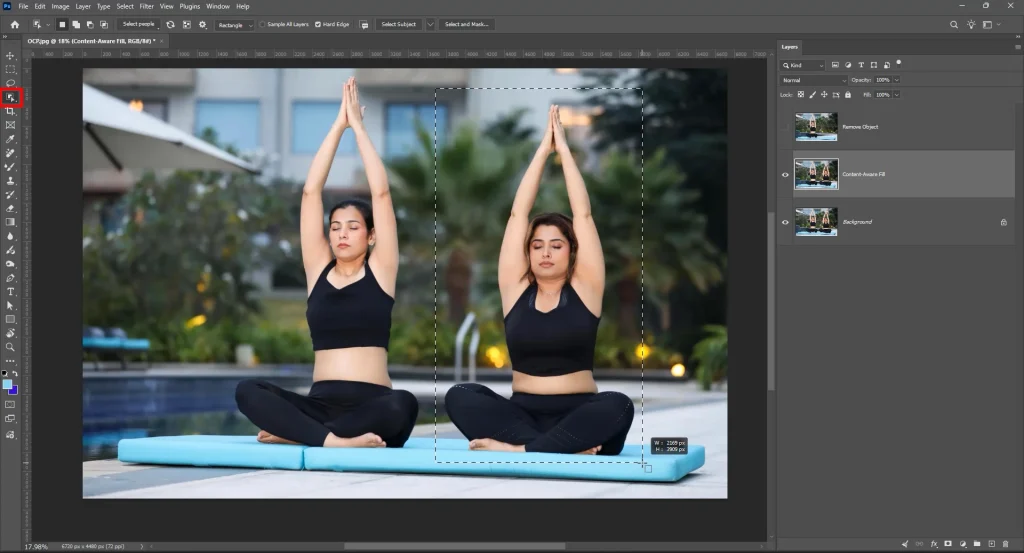
Task: Click the Select and Mask button
Action: [466, 24]
